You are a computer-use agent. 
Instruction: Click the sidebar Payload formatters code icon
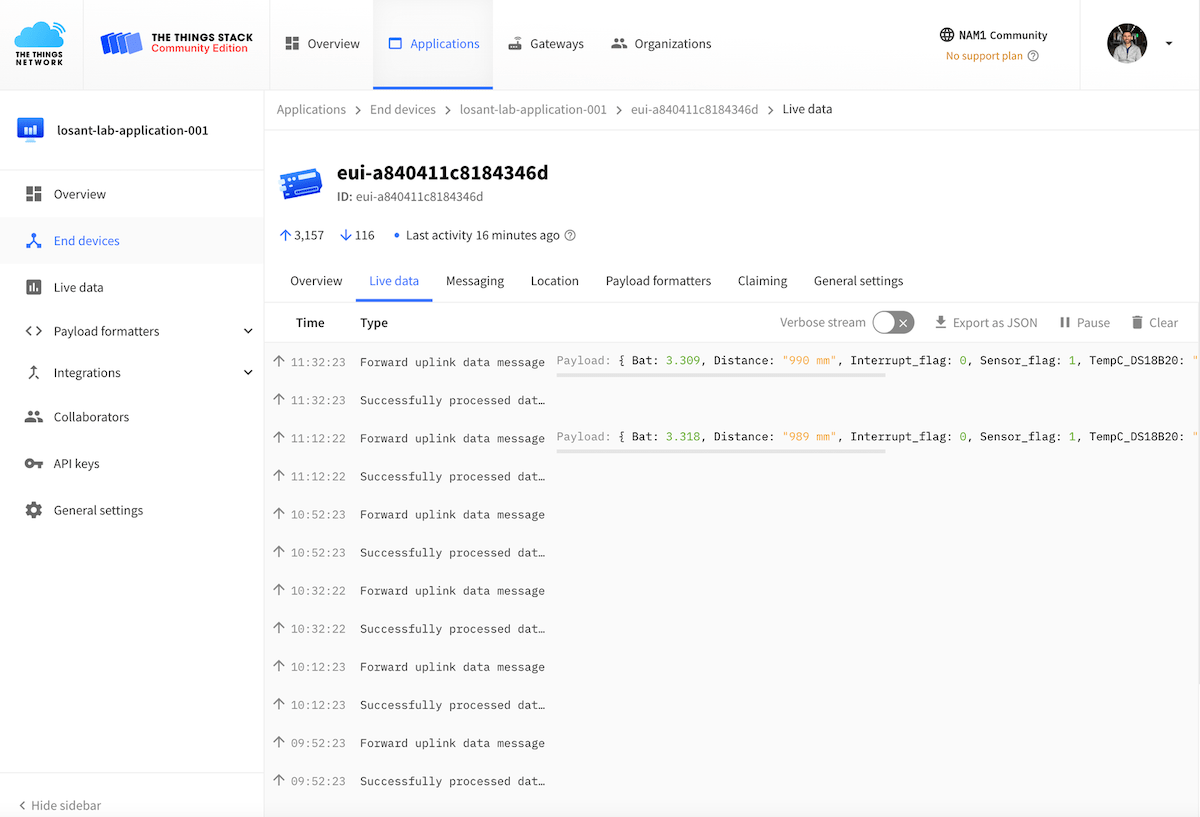pyautogui.click(x=34, y=331)
